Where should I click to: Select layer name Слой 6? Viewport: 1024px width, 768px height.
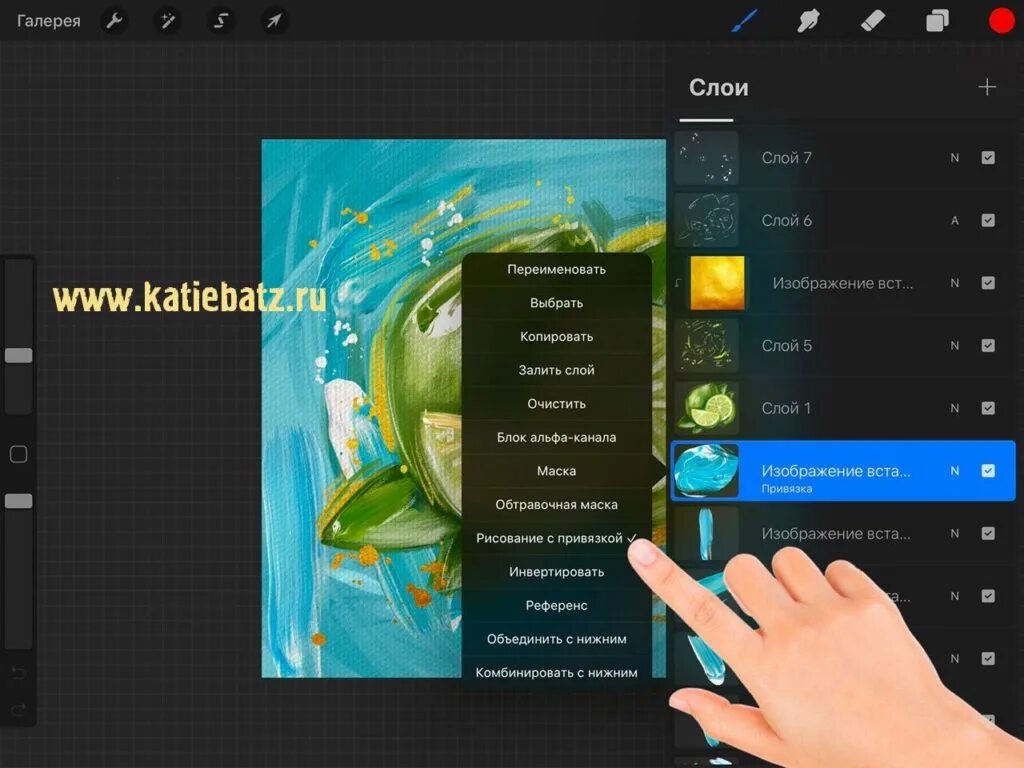pos(786,220)
